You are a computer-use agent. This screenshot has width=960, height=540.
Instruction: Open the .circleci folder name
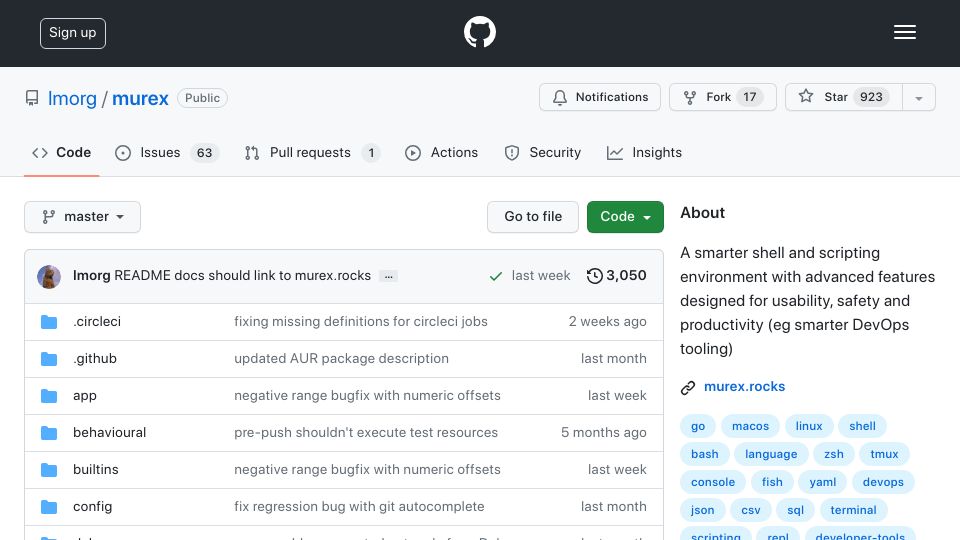[x=97, y=321]
